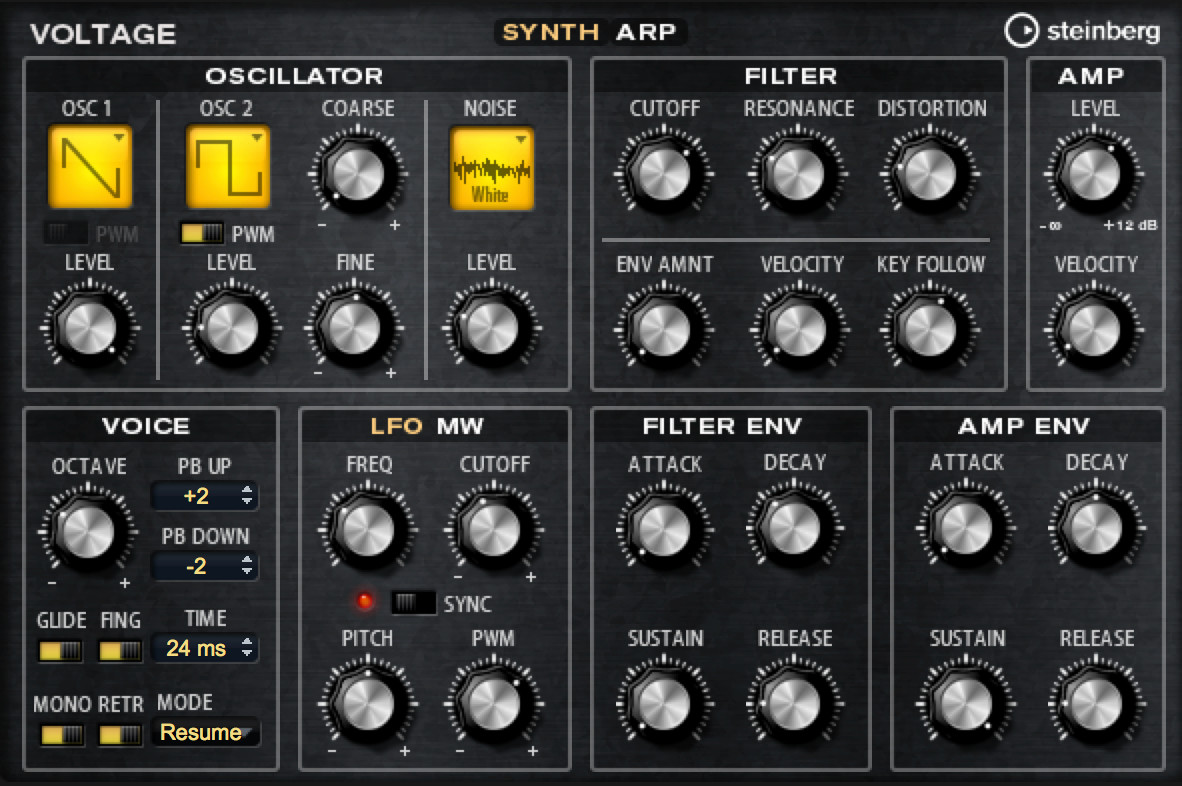Click the OSC 1 sawtooth waveform selector
1182x786 pixels.
90,167
